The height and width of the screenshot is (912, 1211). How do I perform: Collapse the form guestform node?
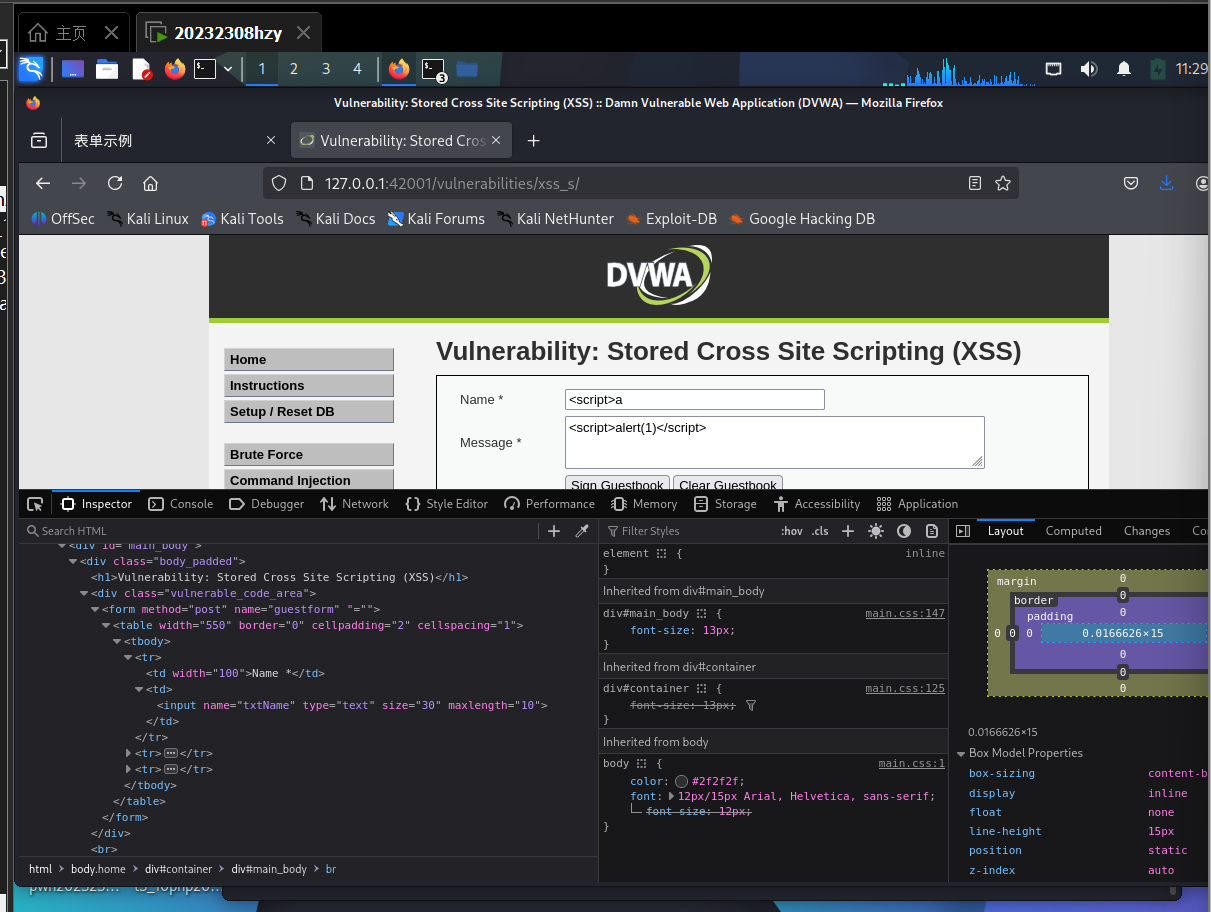point(96,610)
